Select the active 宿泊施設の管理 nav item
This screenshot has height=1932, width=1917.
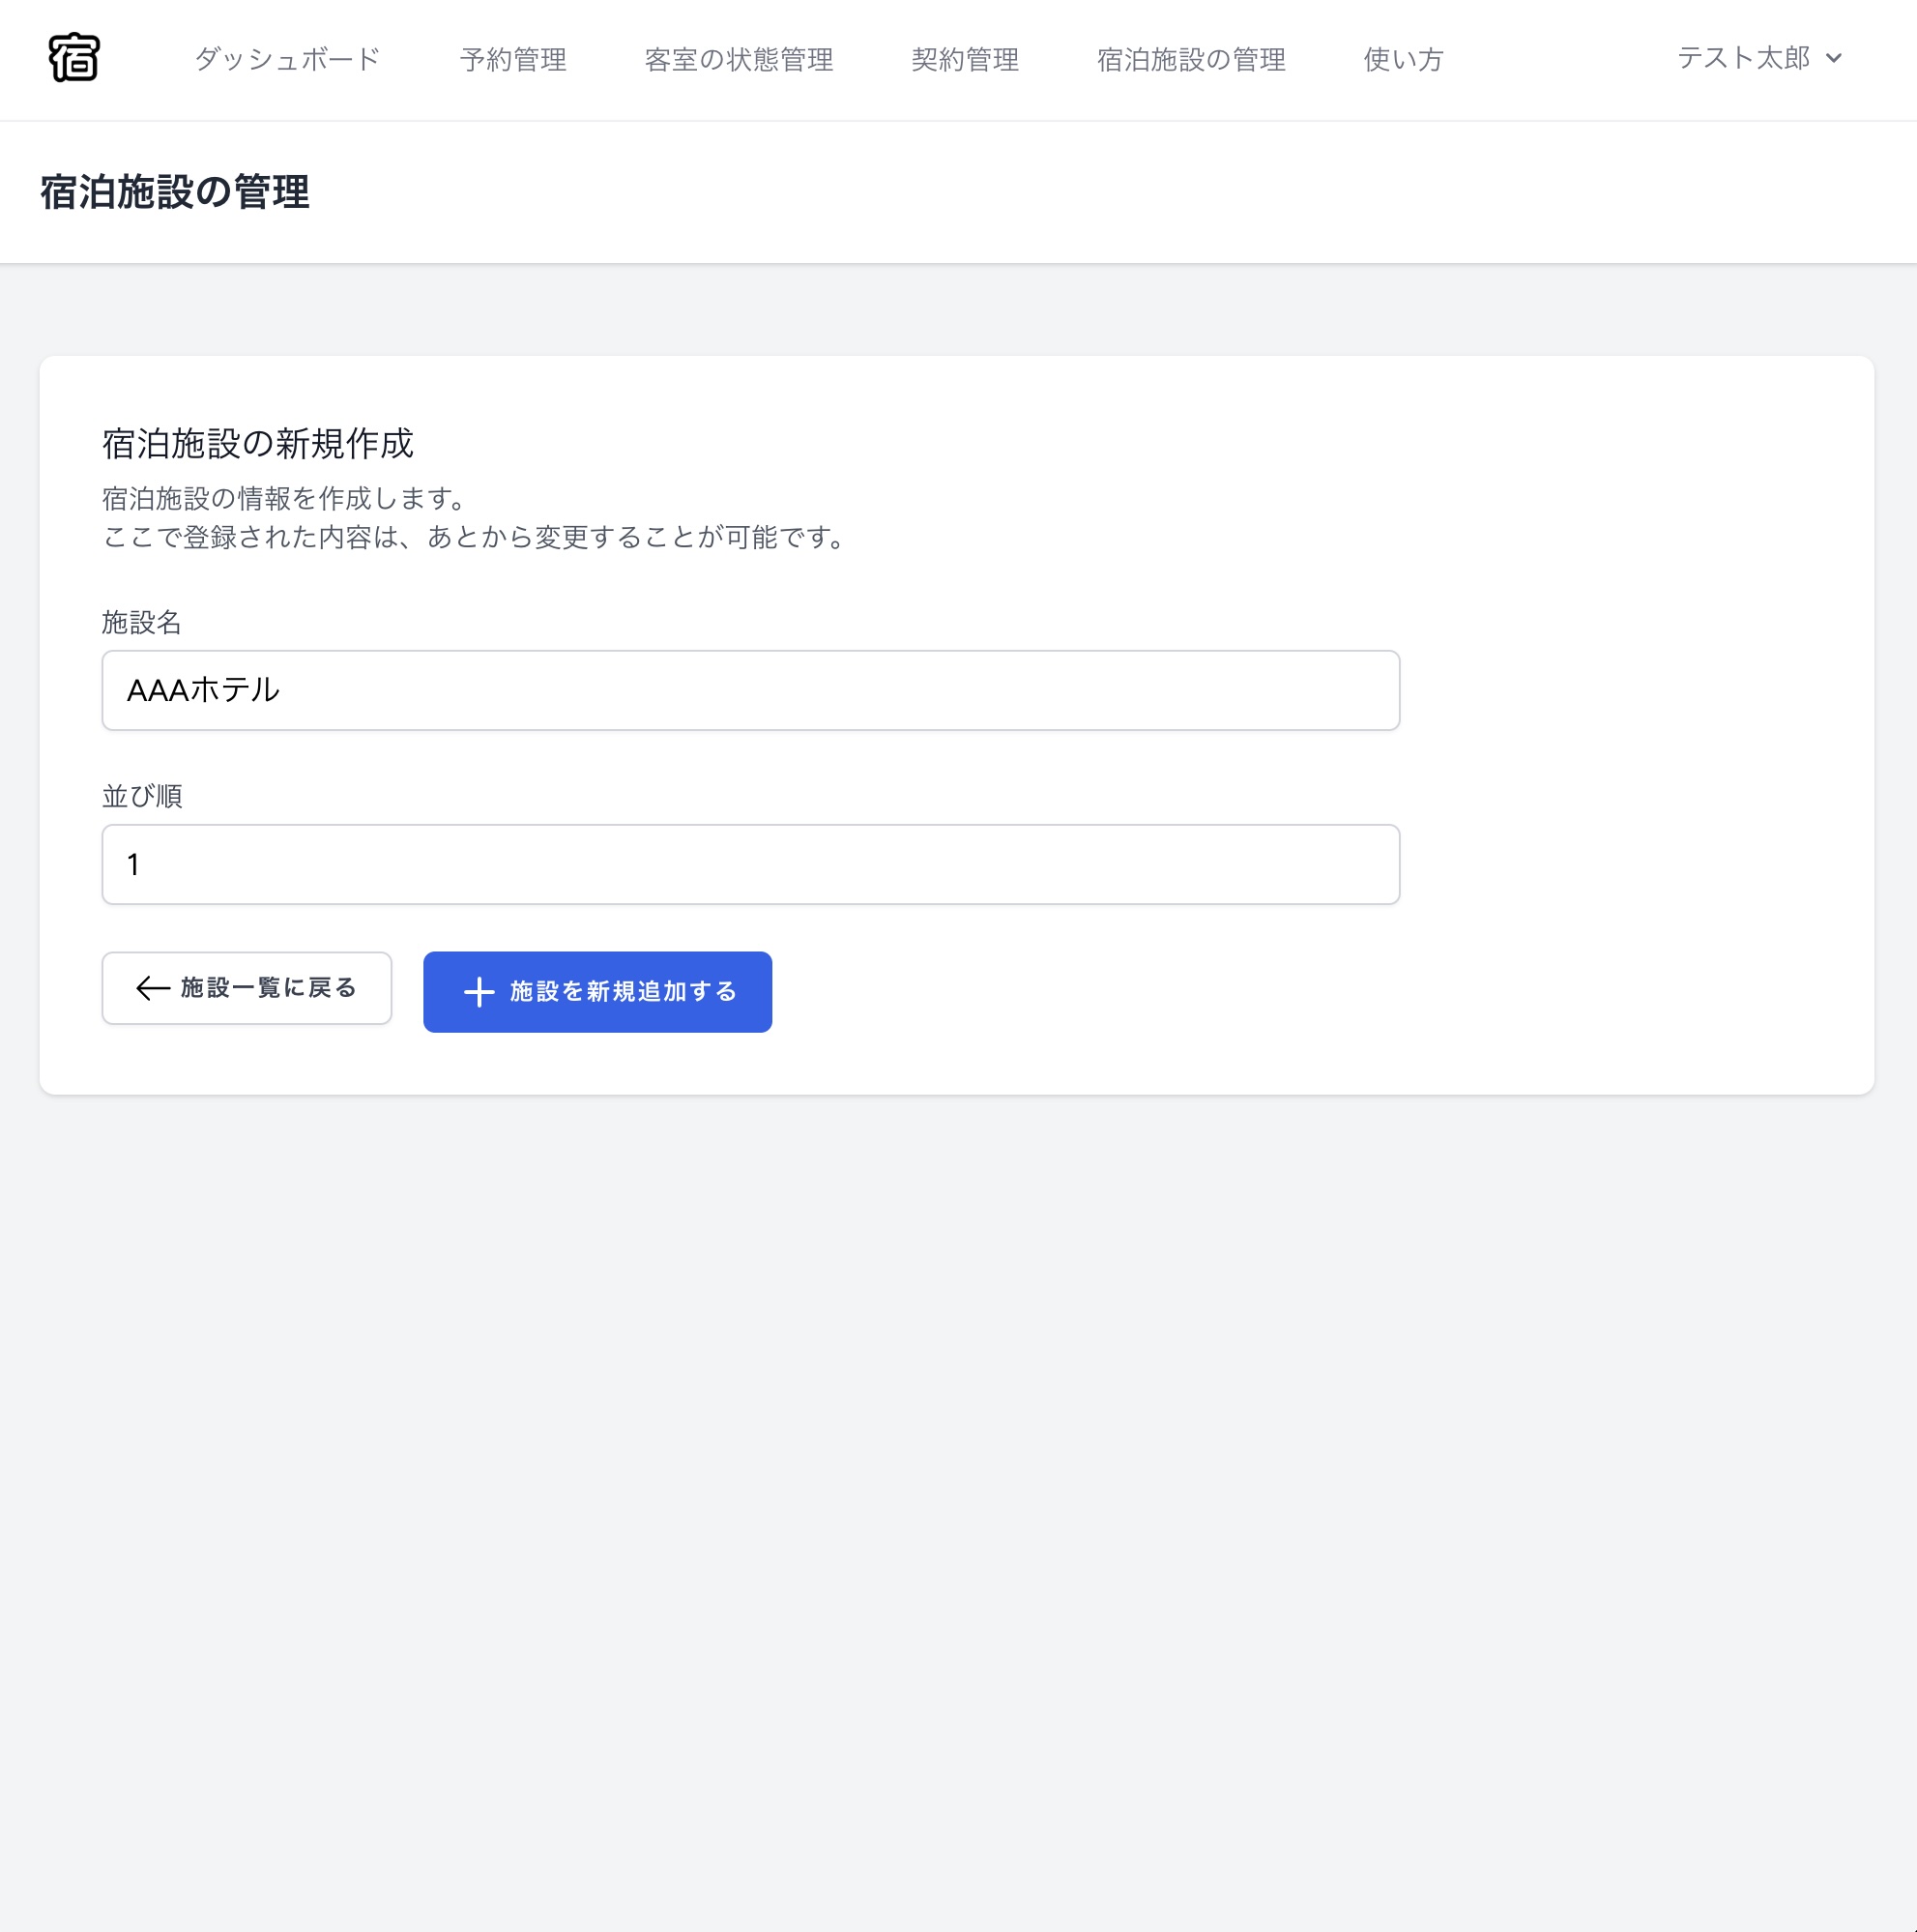coord(1190,59)
